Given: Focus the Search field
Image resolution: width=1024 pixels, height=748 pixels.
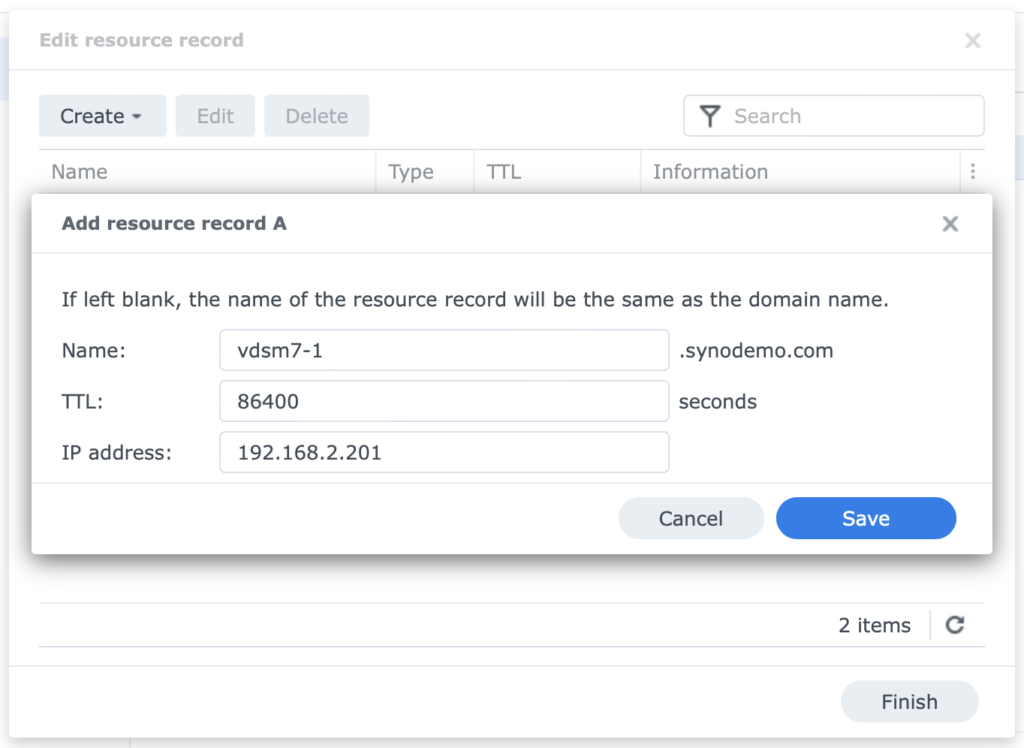Looking at the screenshot, I should (x=833, y=116).
